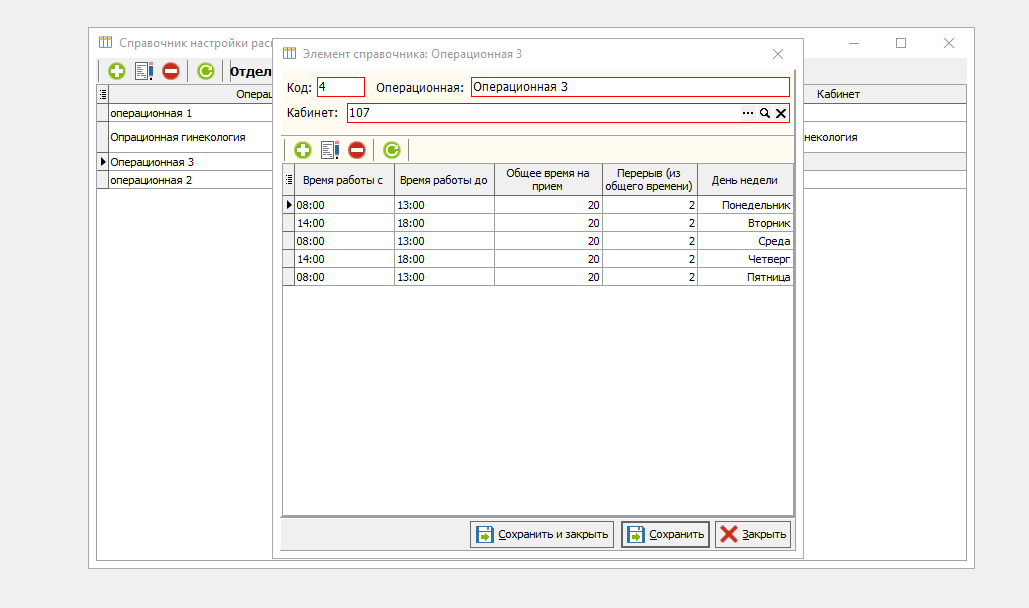The image size is (1029, 608).
Task: Click the edit record icon in dialog toolbar
Action: [x=330, y=150]
